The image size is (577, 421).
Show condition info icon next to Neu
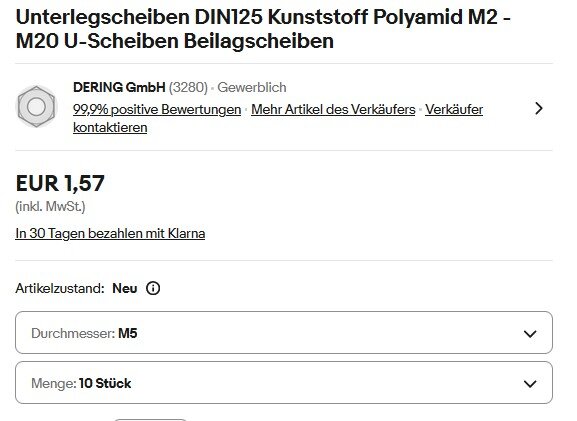(153, 288)
